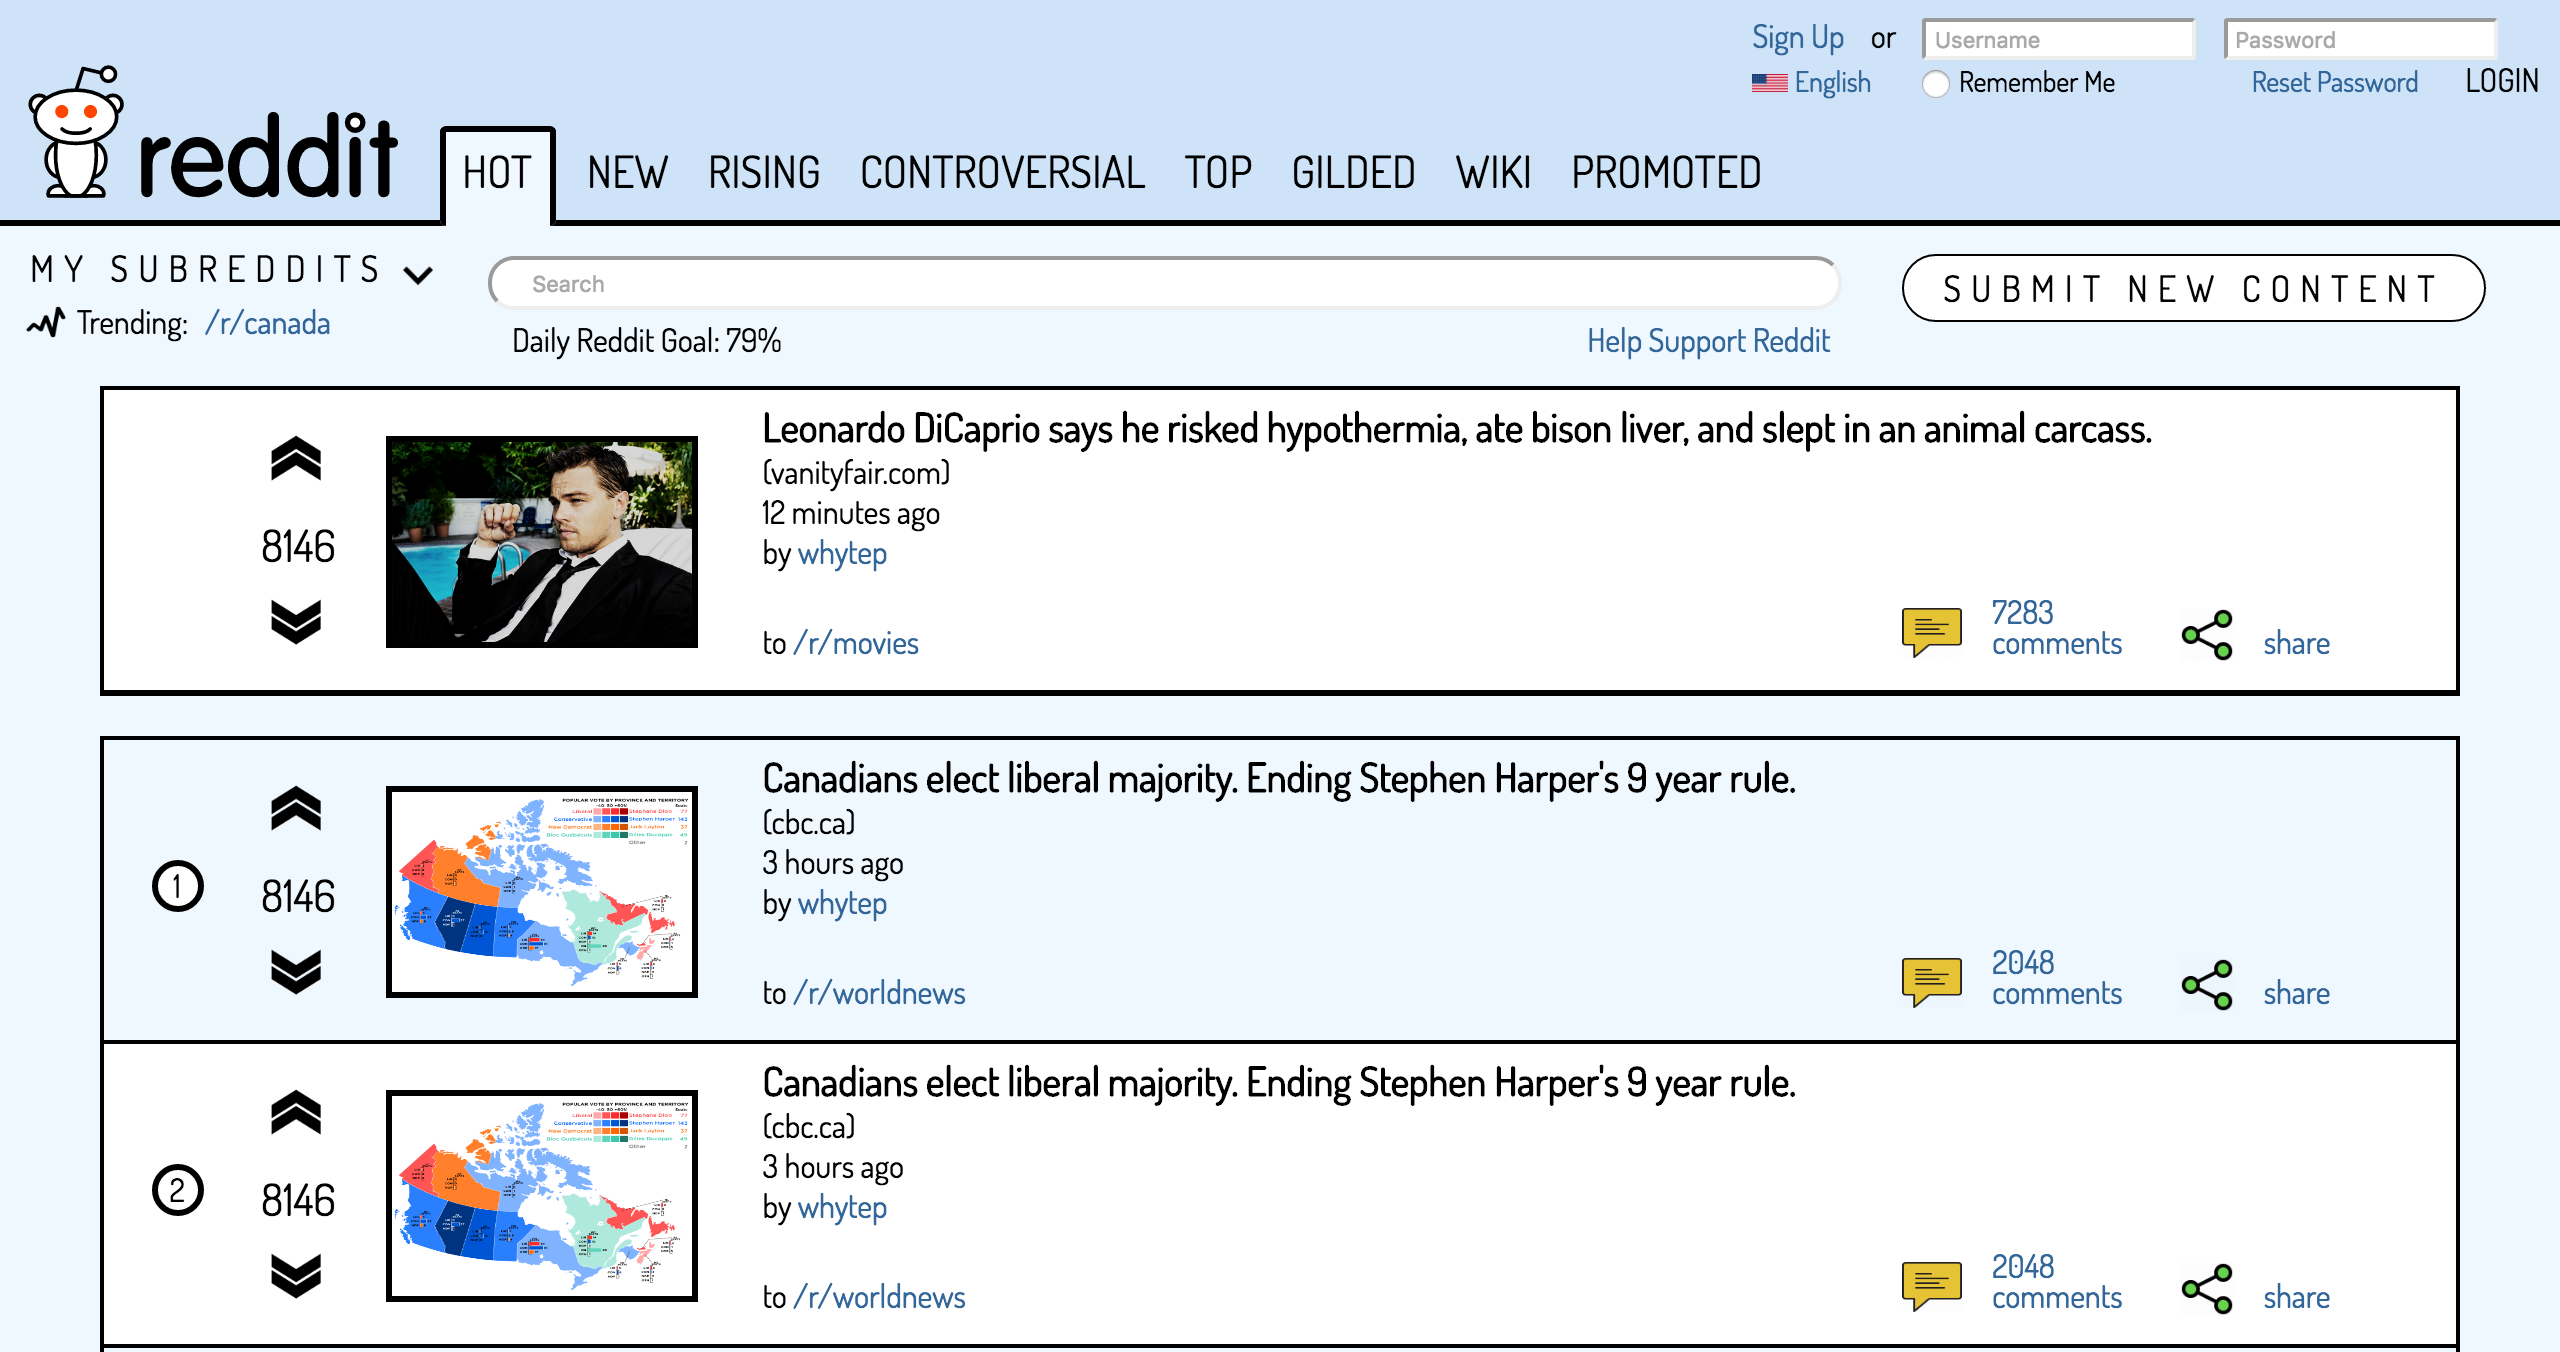Click the 12 minutes ago timestamp
The width and height of the screenshot is (2560, 1352).
coord(851,513)
